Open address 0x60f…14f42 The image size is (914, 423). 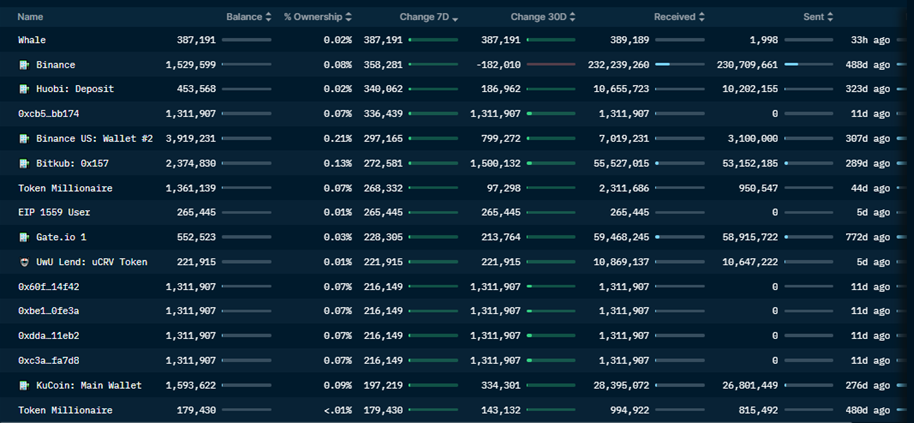(48, 287)
